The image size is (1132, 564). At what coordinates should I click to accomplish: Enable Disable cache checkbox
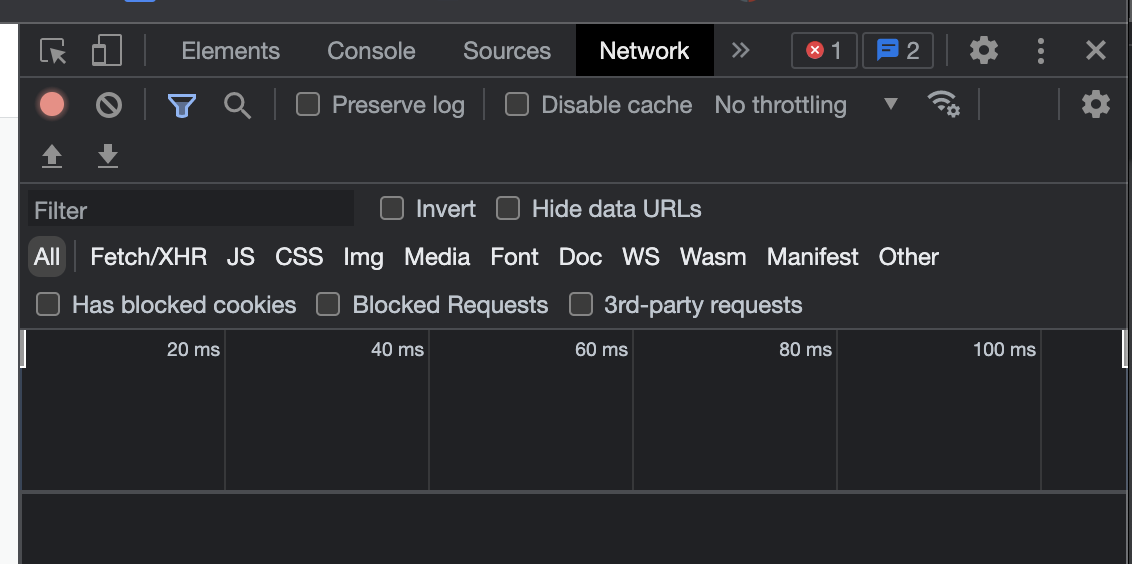click(517, 105)
